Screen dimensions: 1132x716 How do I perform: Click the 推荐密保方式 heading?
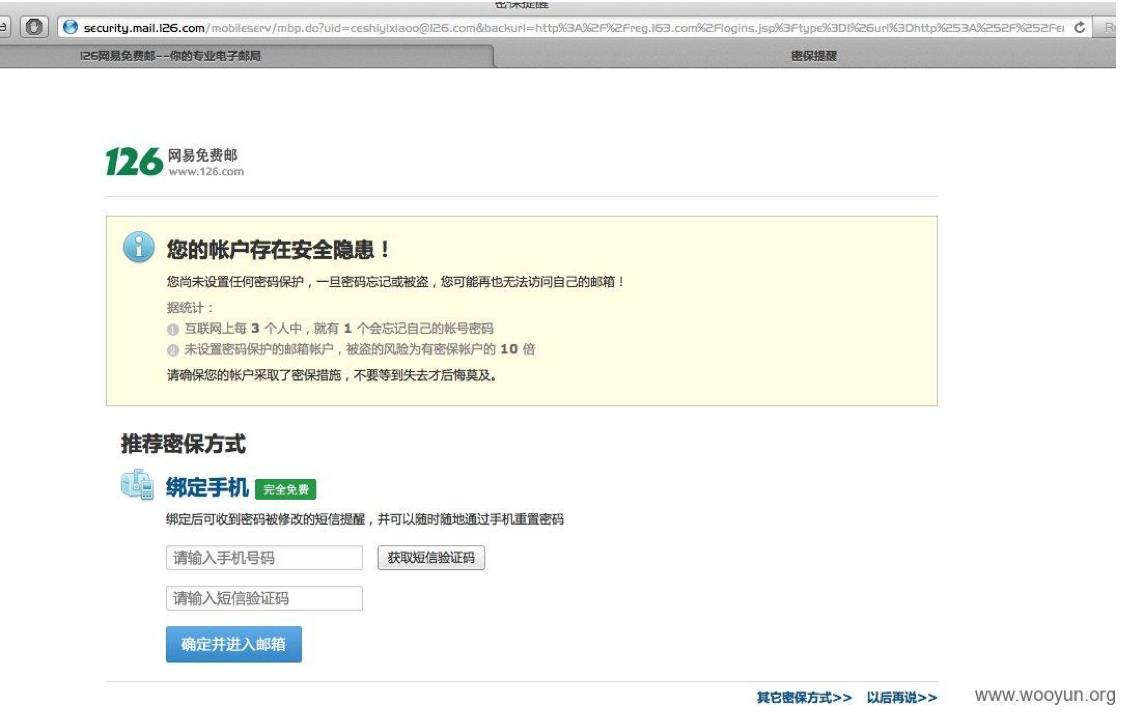click(x=183, y=444)
